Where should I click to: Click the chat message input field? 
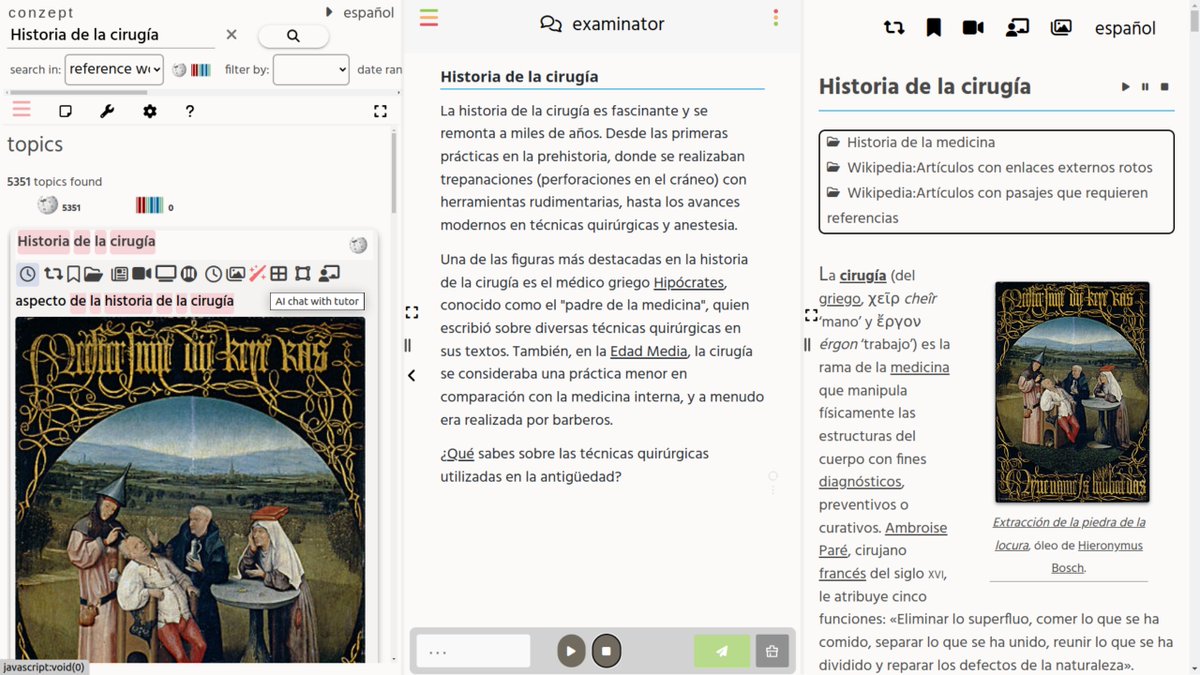(473, 651)
